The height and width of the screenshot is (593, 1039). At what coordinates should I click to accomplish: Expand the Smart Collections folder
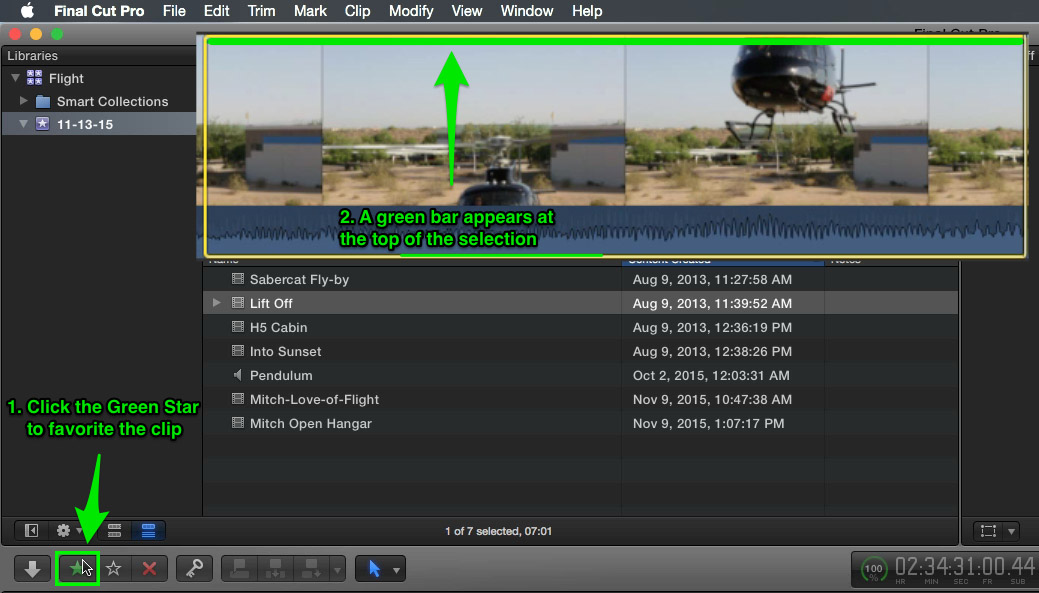click(24, 101)
